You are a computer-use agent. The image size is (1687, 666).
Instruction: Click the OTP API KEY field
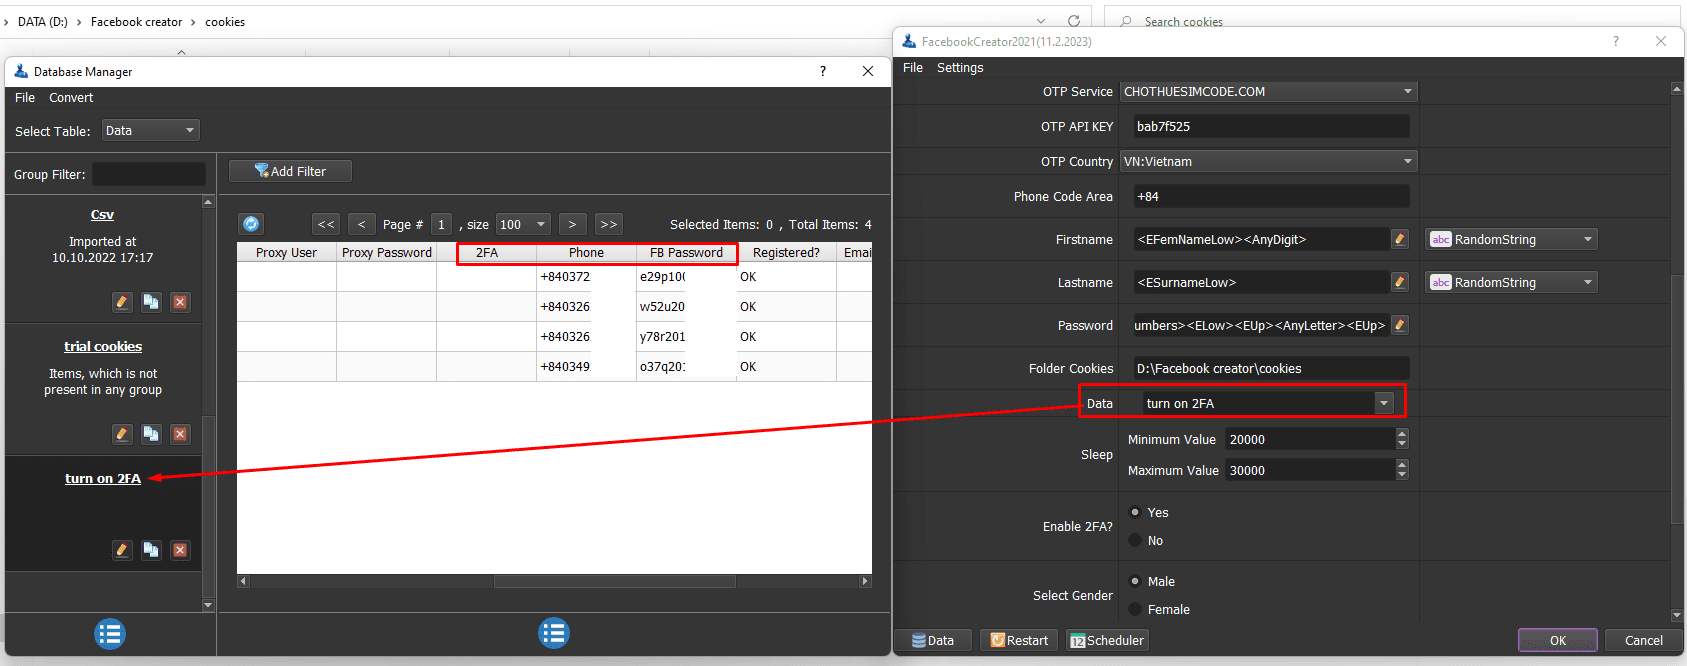1271,126
